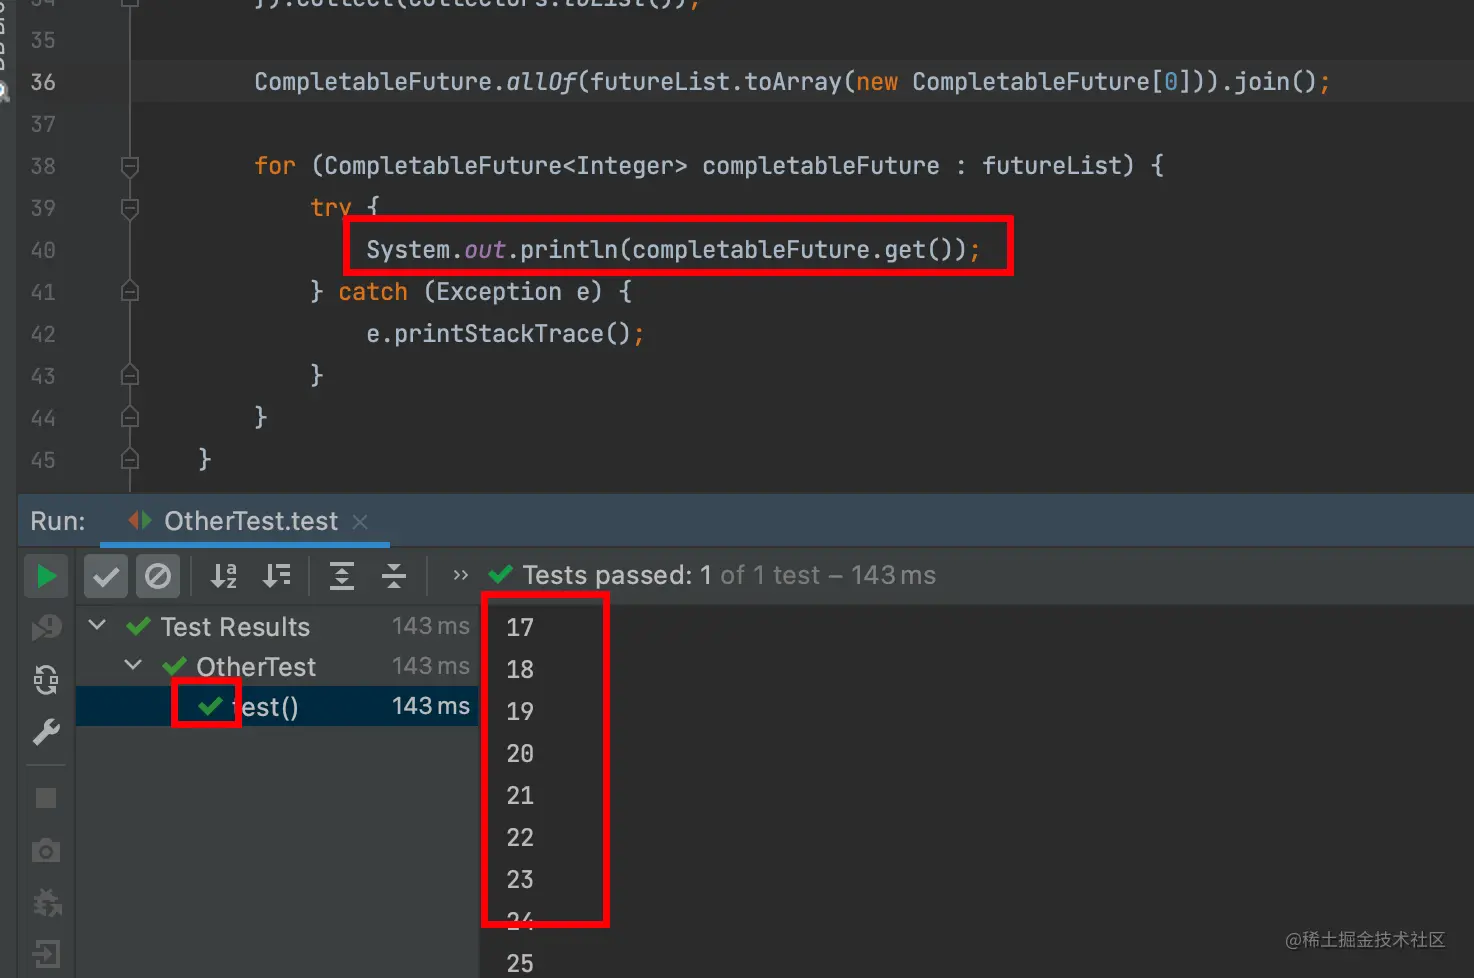
Task: Open run configuration wrench settings
Action: pos(46,732)
